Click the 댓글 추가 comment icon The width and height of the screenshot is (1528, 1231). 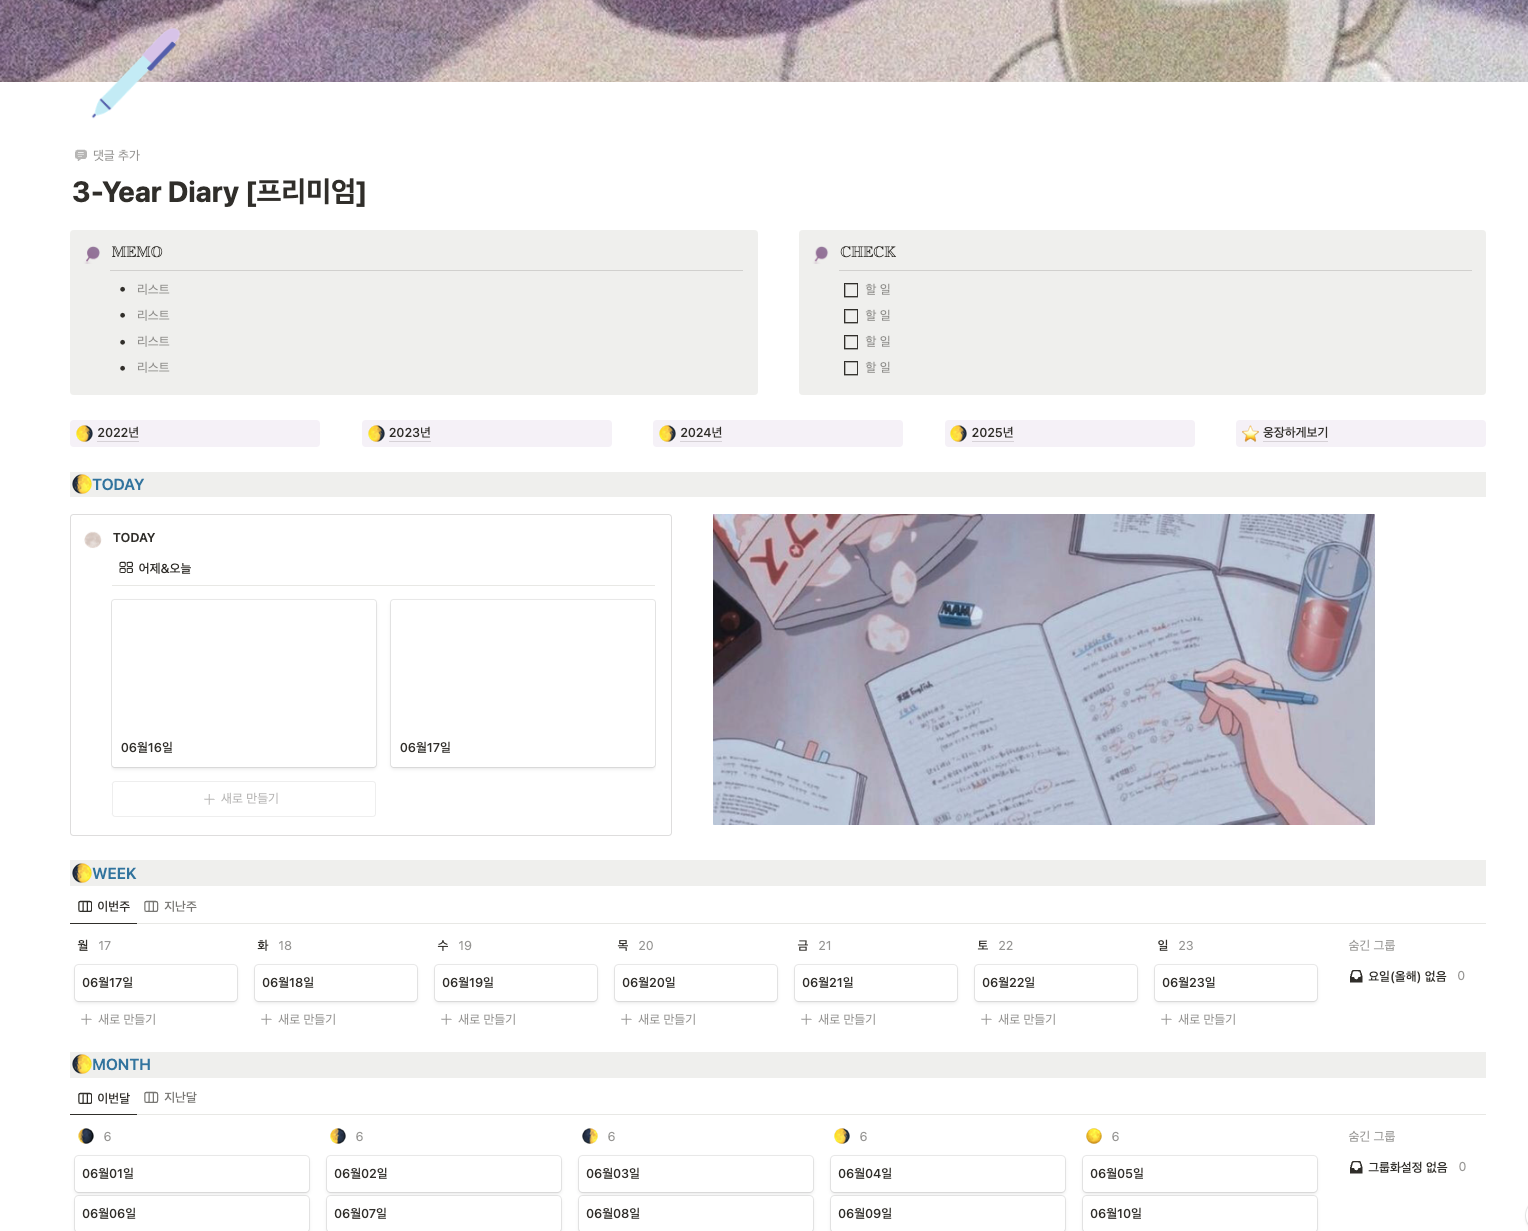[81, 155]
